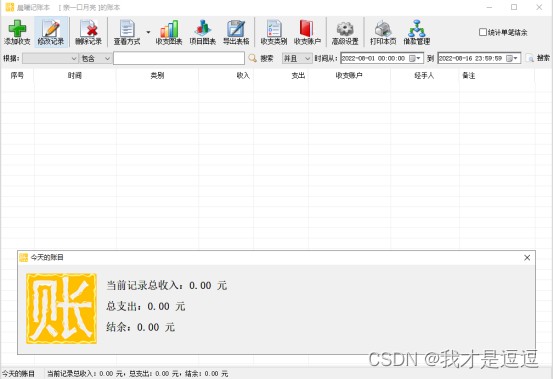Click the 支出 column header
554x379 pixels.
click(x=281, y=76)
